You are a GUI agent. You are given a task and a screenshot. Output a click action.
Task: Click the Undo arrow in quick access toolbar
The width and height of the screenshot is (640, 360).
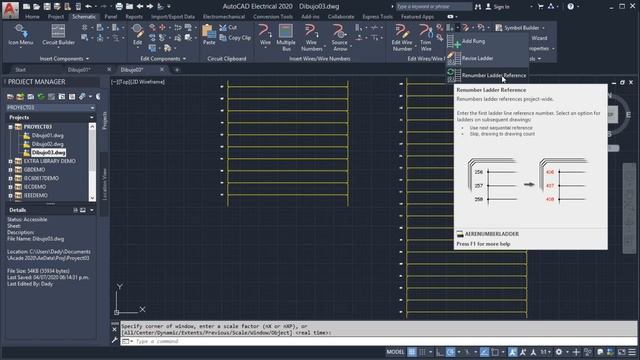[88, 7]
